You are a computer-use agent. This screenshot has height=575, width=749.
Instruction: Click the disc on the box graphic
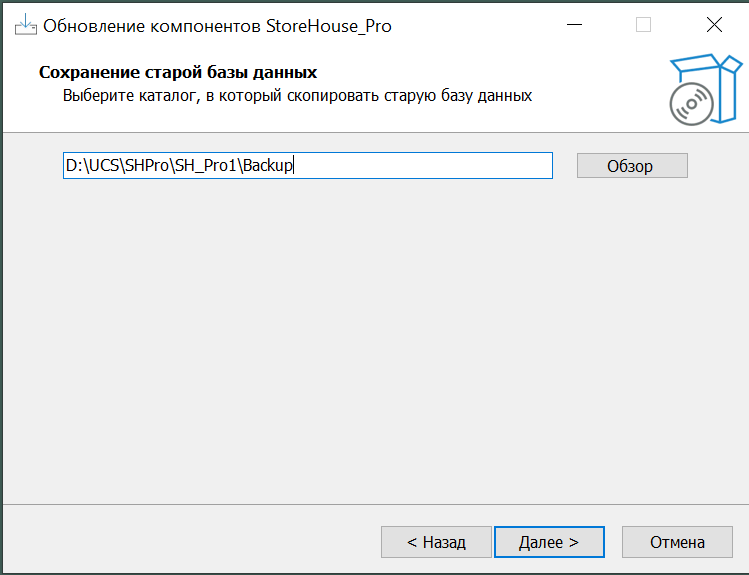point(690,104)
